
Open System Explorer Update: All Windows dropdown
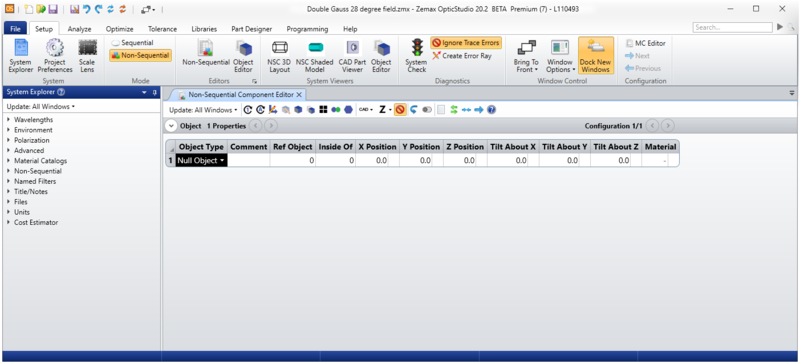41,107
